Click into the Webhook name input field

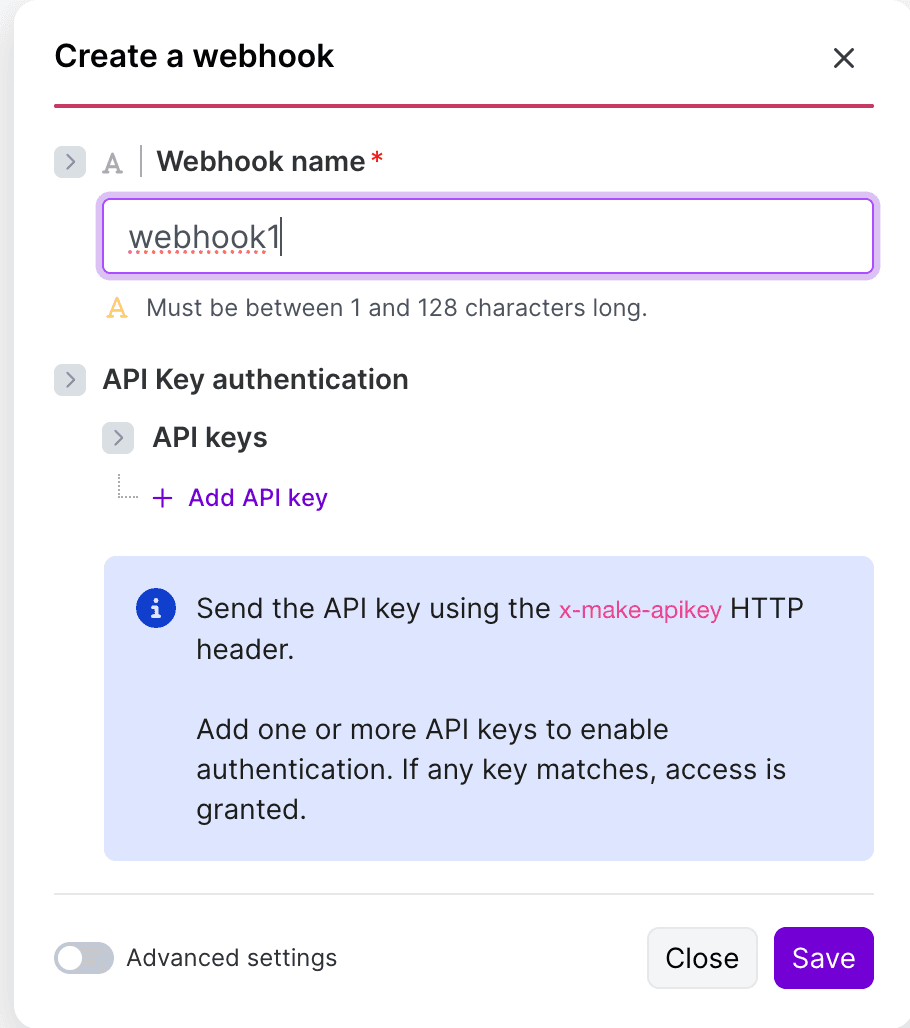point(488,236)
